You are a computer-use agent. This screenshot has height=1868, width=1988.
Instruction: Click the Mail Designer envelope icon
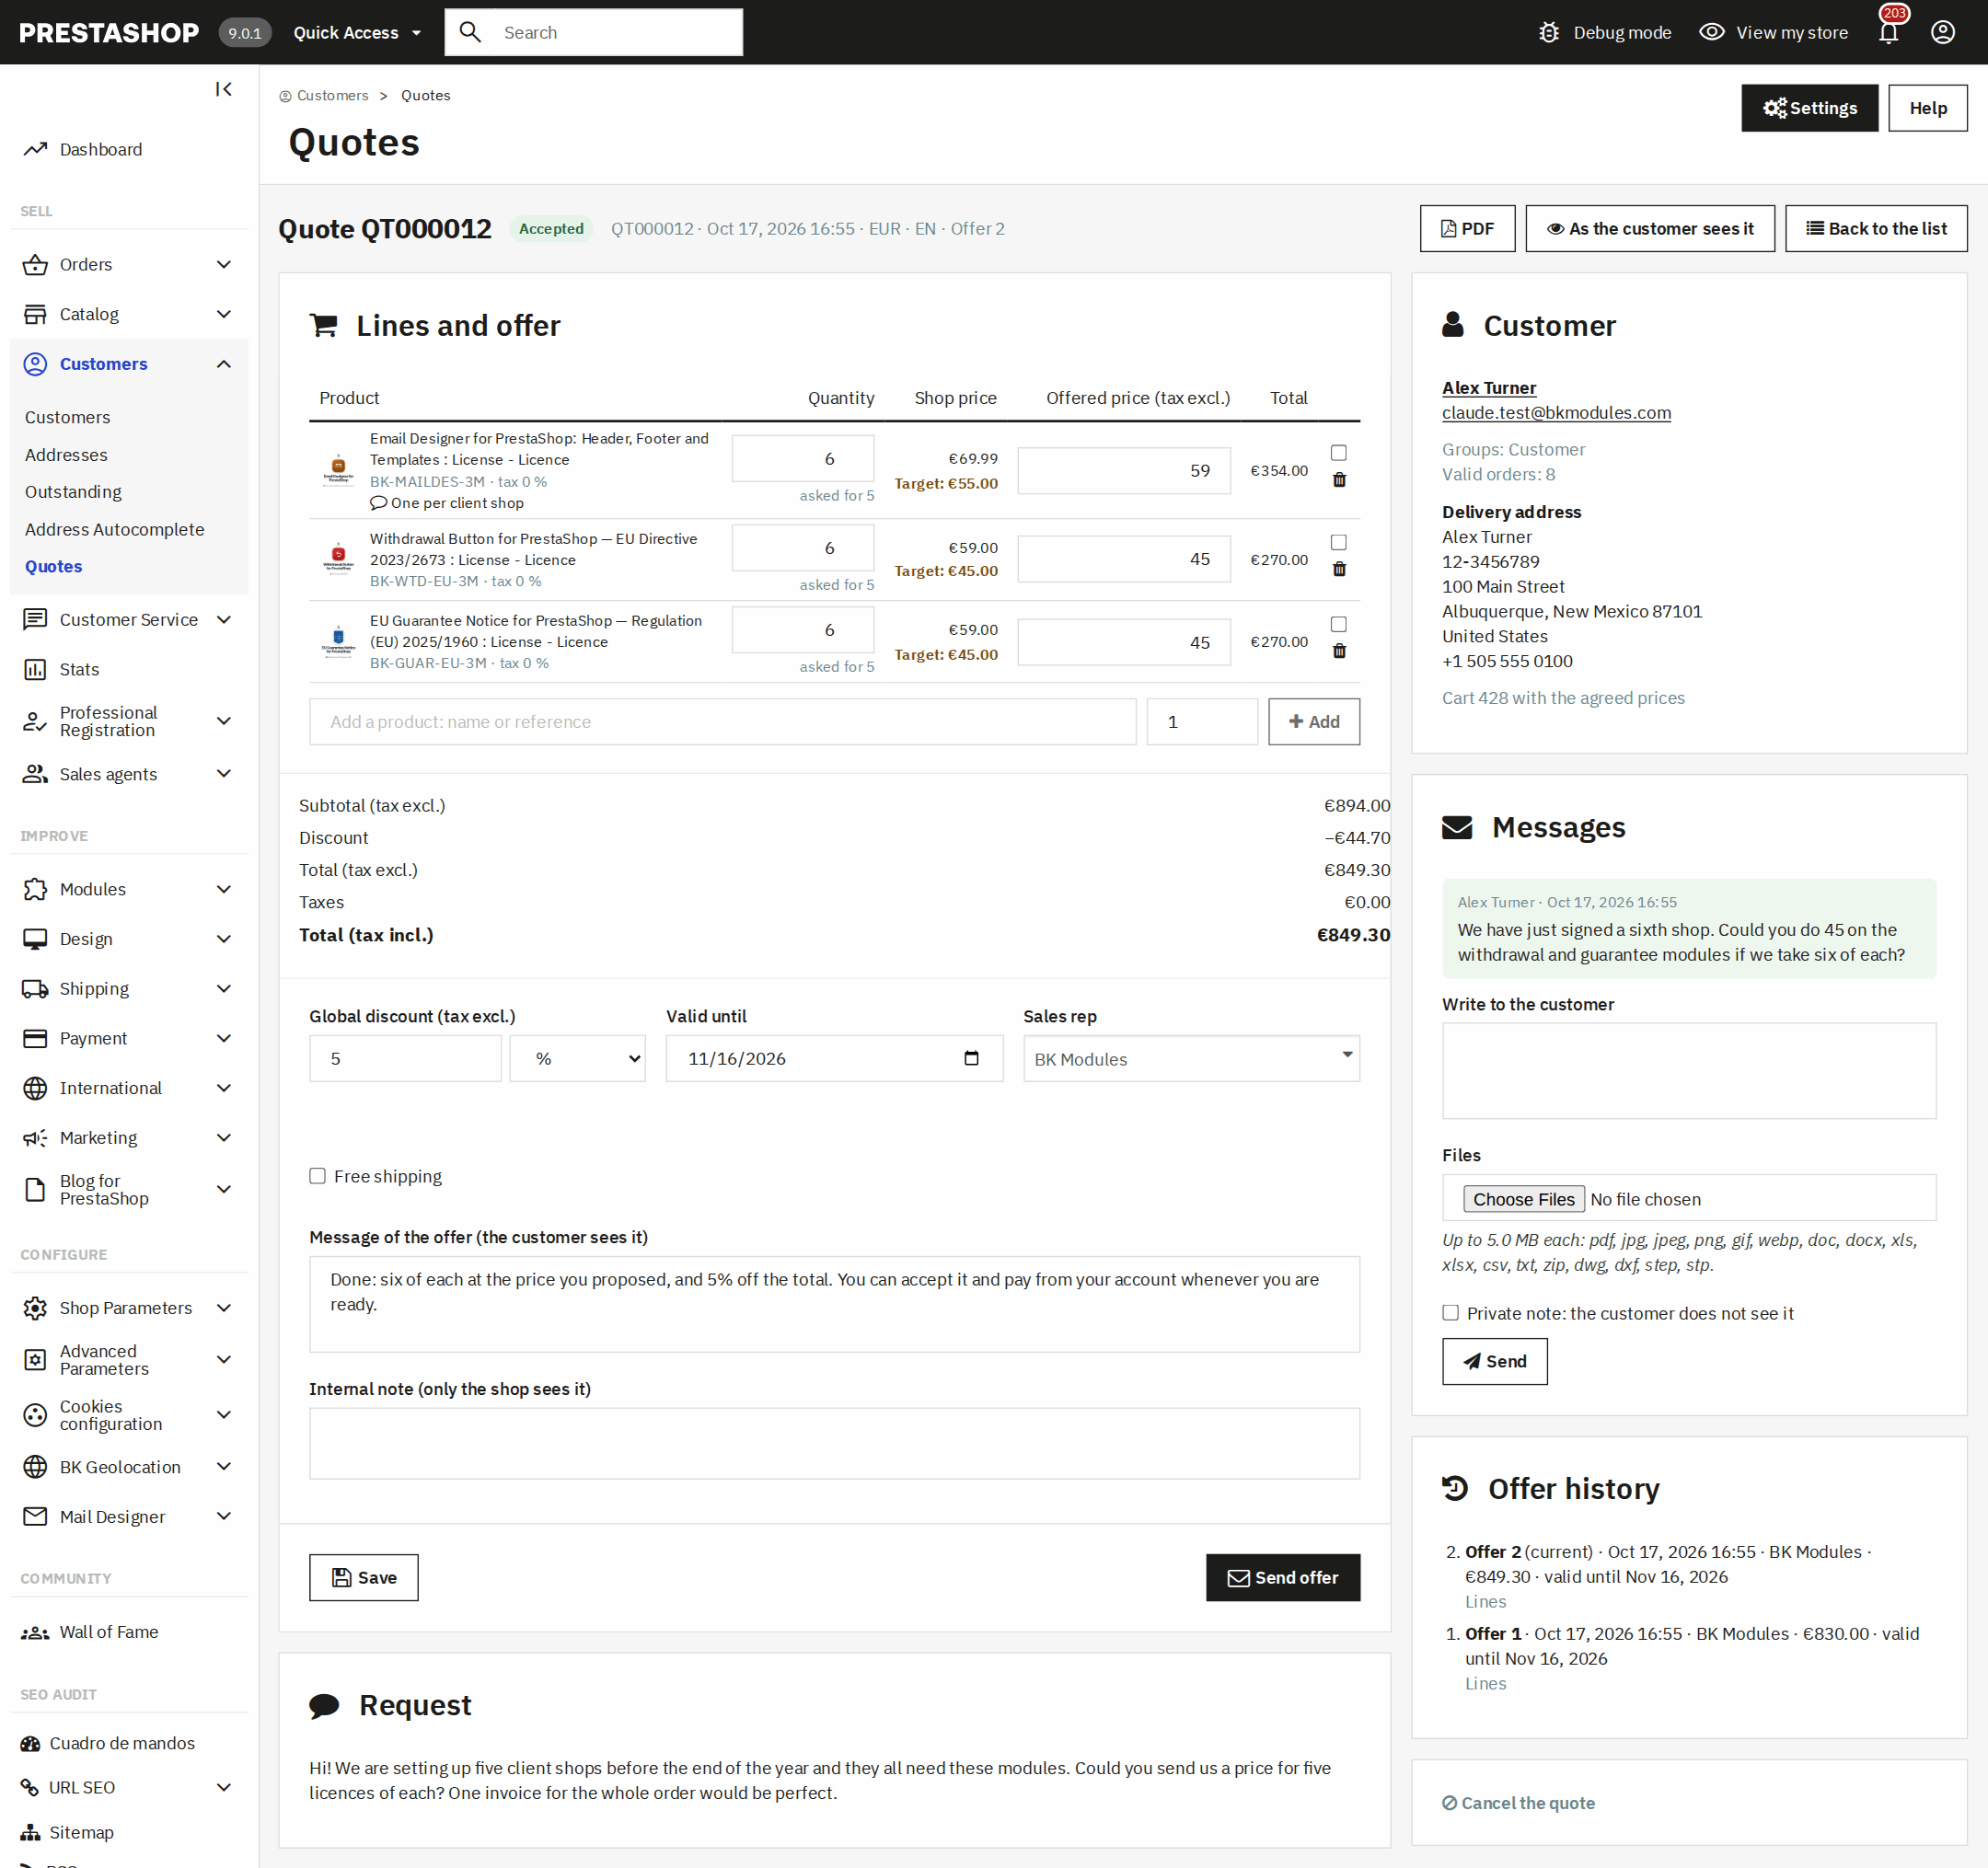pos(35,1516)
